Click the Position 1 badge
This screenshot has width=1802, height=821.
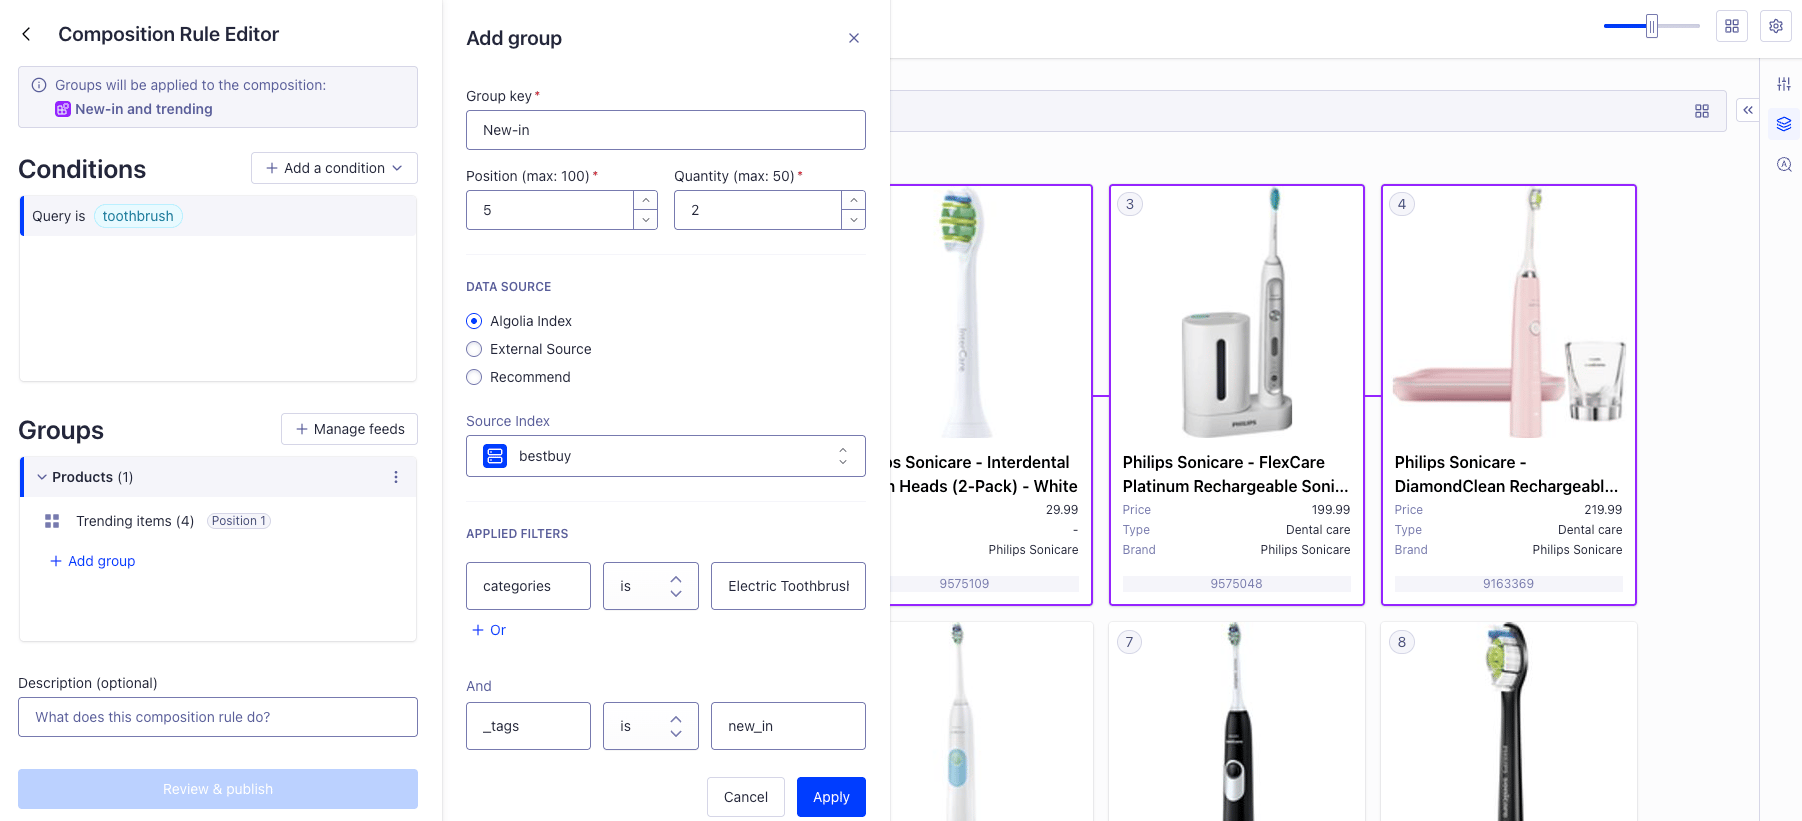pos(239,521)
